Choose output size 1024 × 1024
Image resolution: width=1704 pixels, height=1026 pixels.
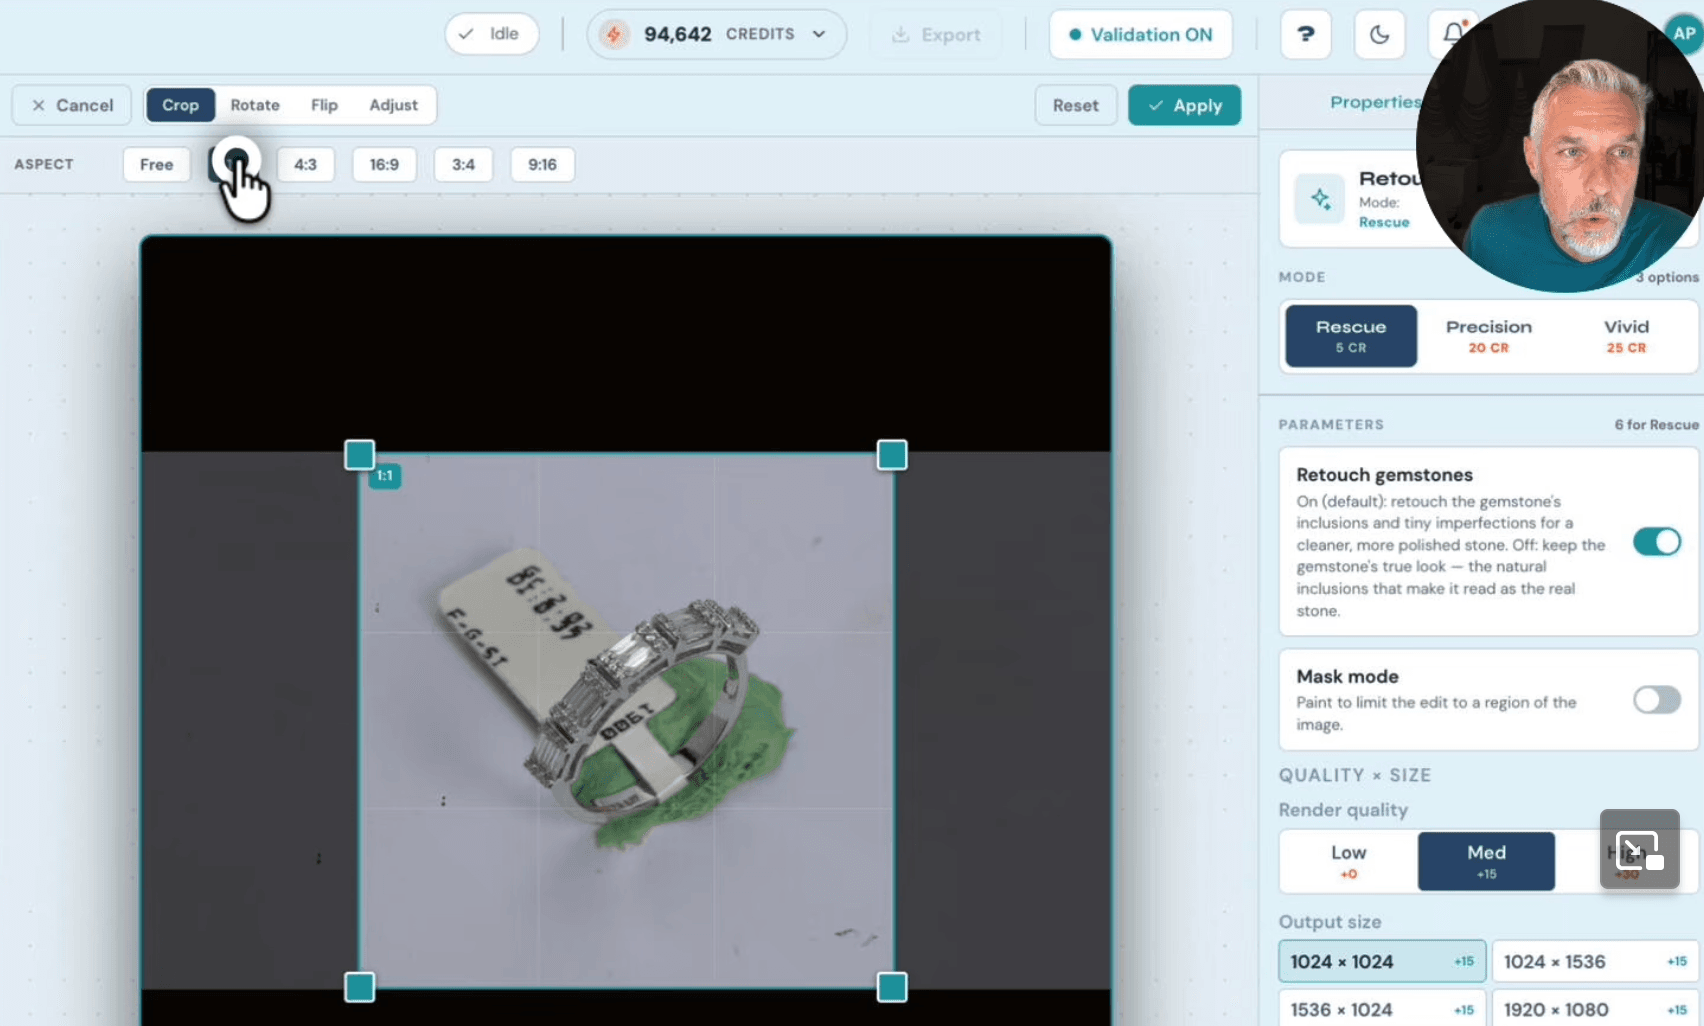1382,961
